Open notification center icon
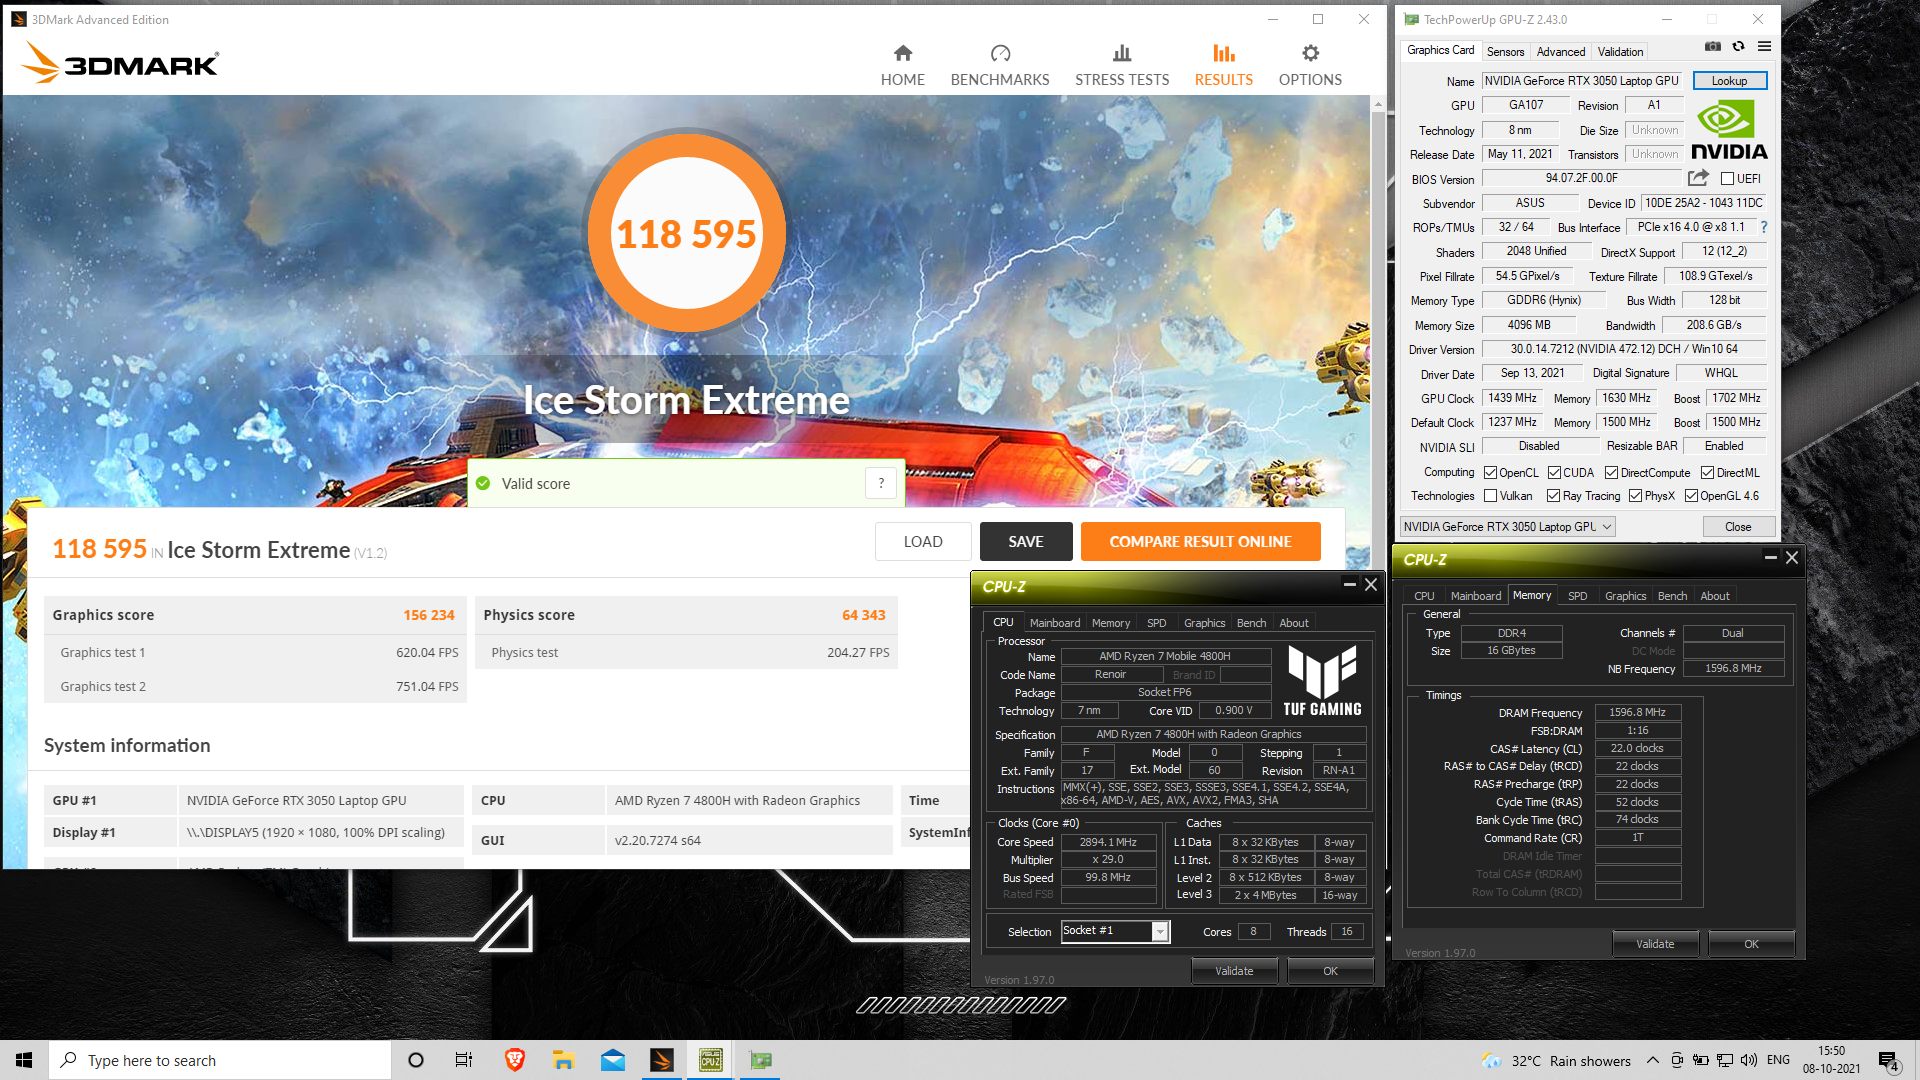This screenshot has width=1920, height=1080. pos(1889,1060)
